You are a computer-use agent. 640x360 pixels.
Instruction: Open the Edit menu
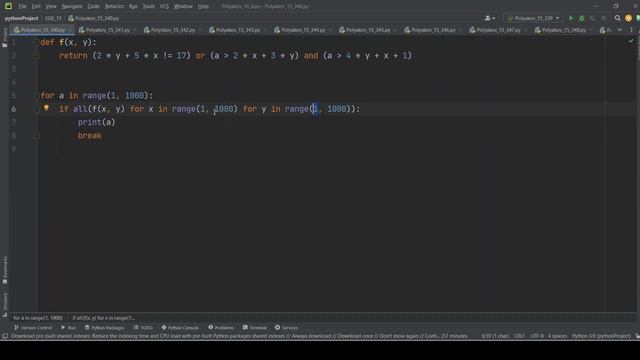pos(36,6)
